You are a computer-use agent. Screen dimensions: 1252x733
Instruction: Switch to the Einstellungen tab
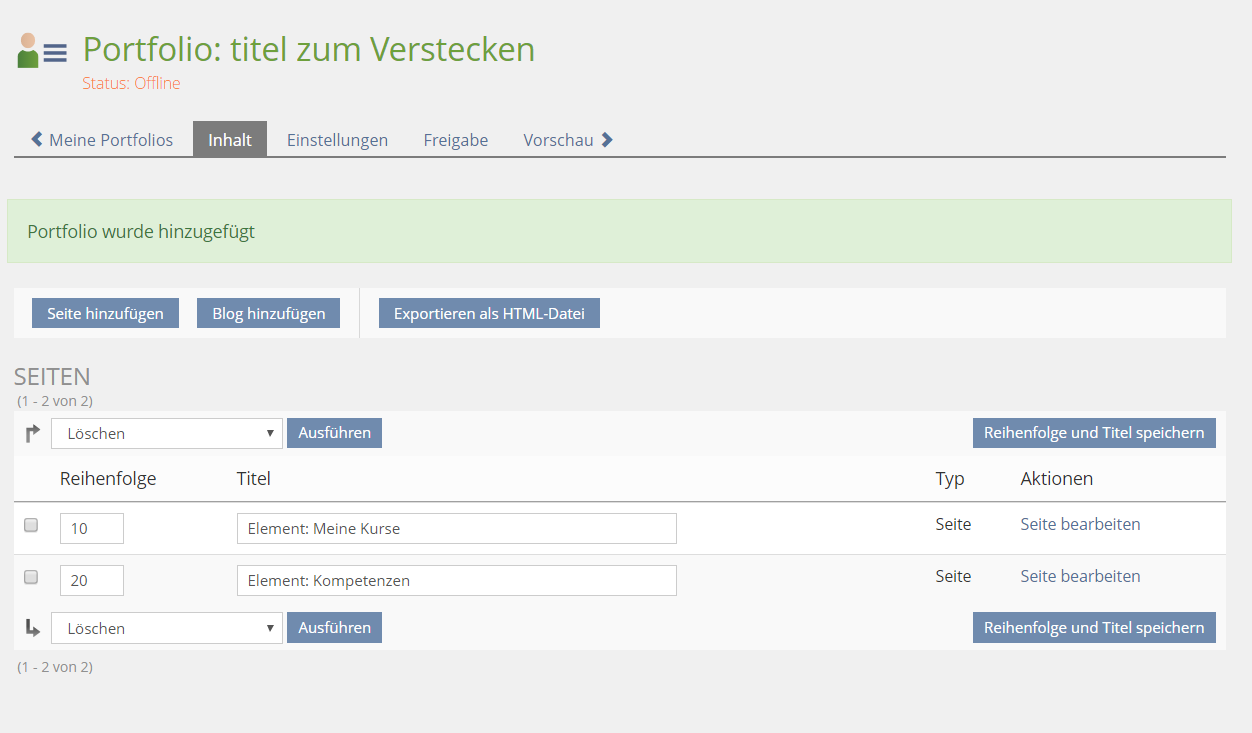[337, 140]
